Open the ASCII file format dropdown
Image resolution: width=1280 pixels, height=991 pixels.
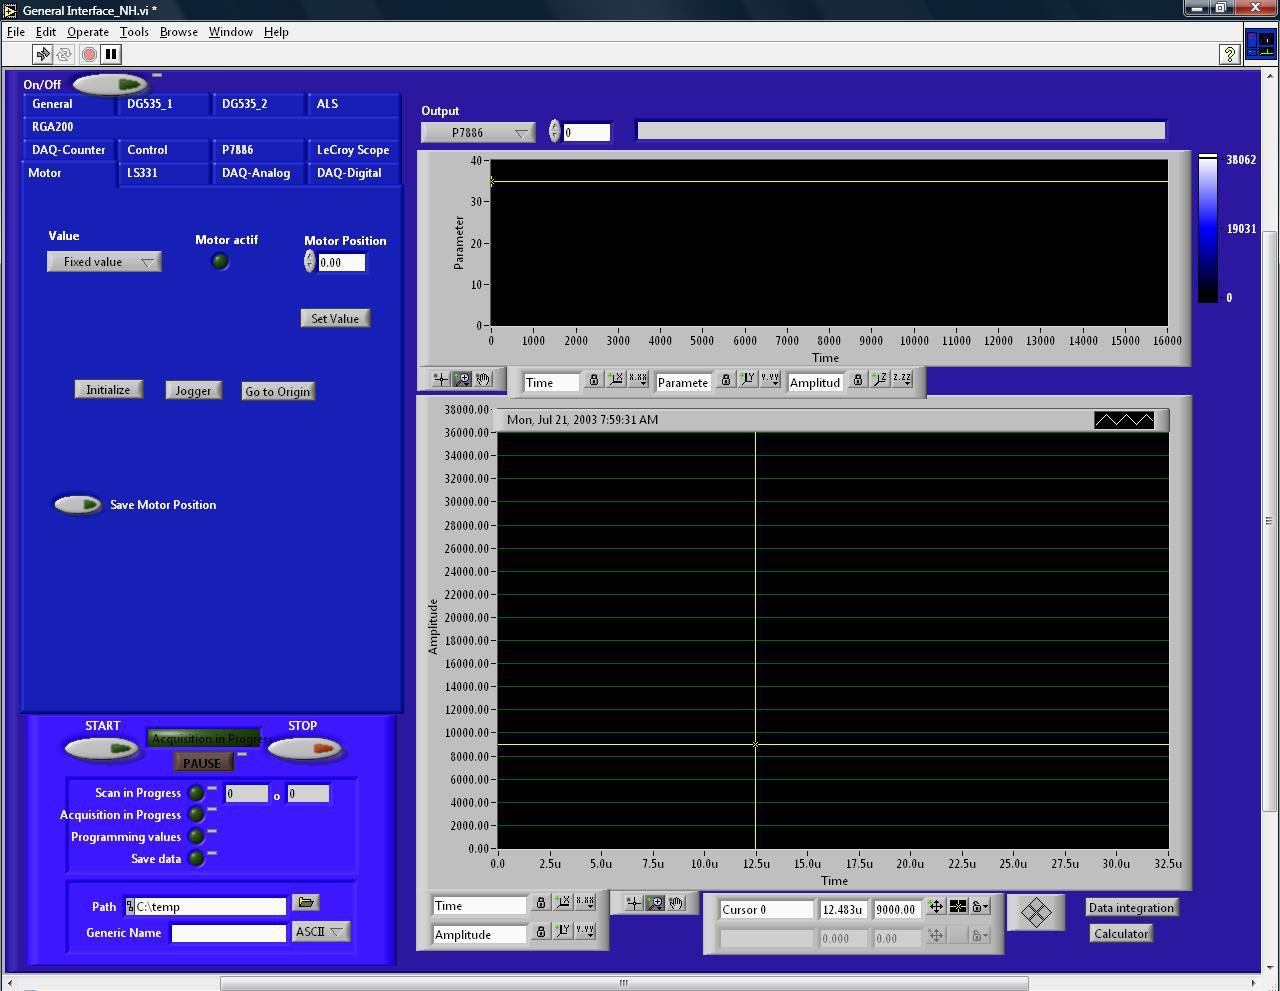[320, 932]
